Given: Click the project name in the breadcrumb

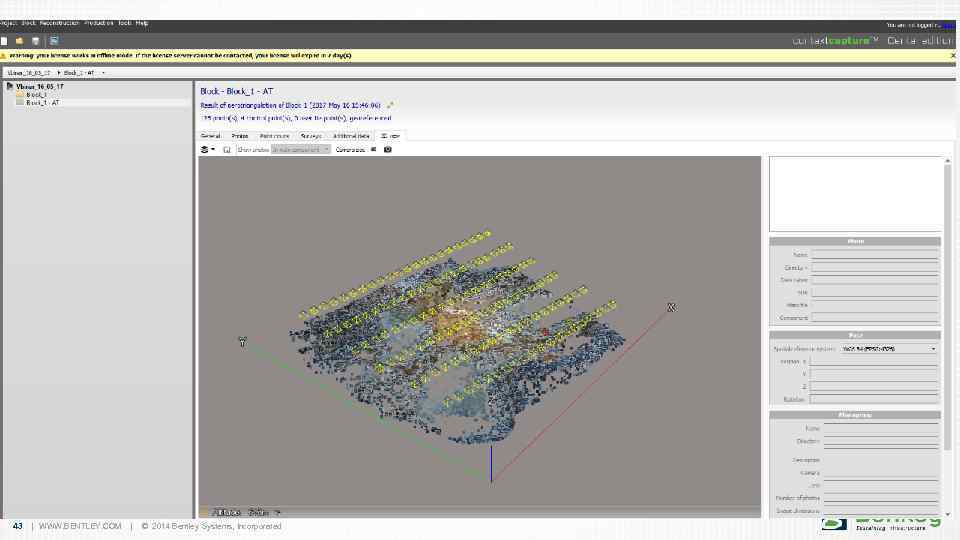Looking at the screenshot, I should click(29, 73).
